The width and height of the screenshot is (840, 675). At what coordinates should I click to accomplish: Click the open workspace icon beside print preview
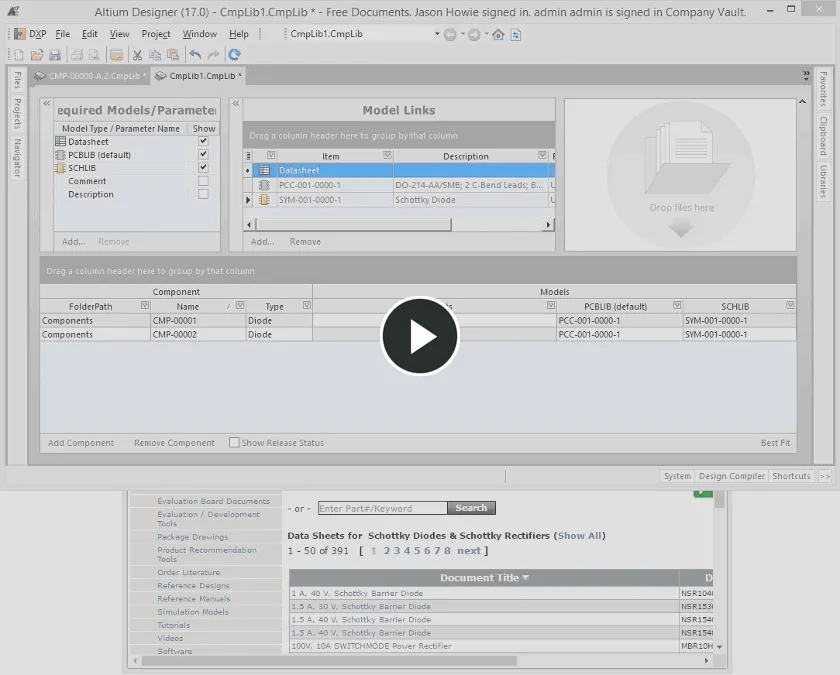[116, 55]
